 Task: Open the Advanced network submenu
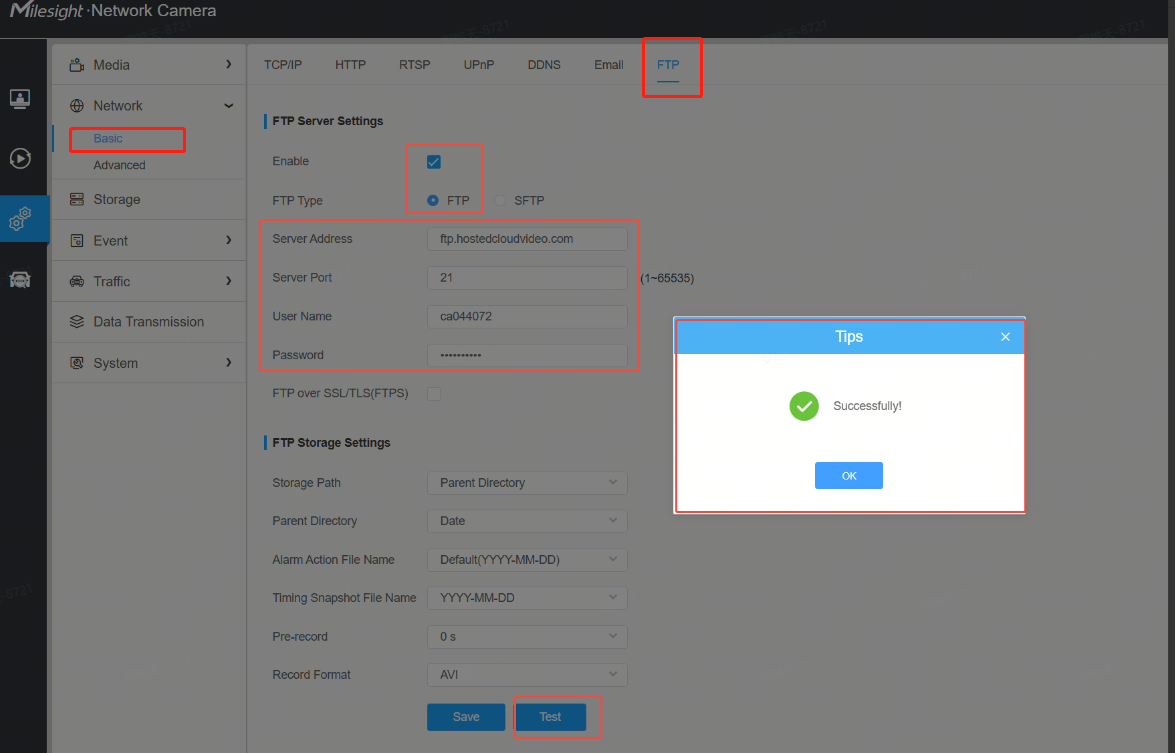pyautogui.click(x=119, y=165)
